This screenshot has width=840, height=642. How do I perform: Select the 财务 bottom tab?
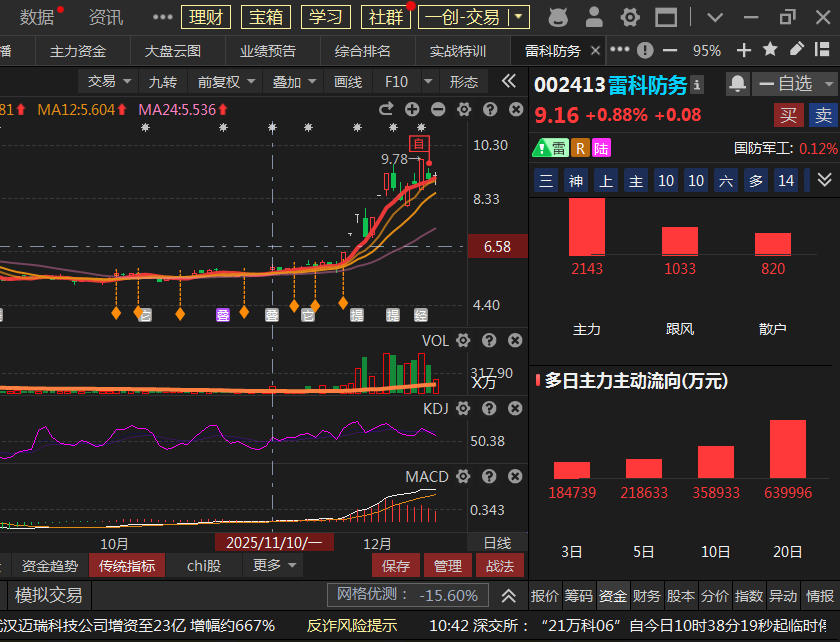[646, 596]
